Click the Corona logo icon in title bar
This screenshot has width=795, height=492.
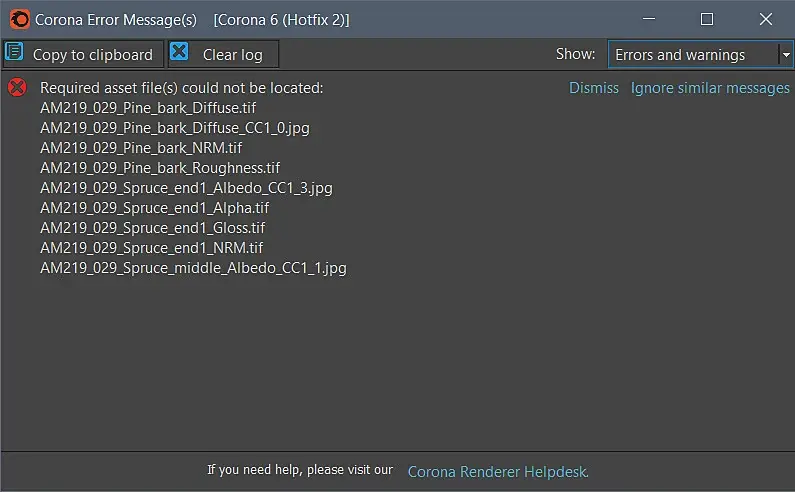pos(19,19)
